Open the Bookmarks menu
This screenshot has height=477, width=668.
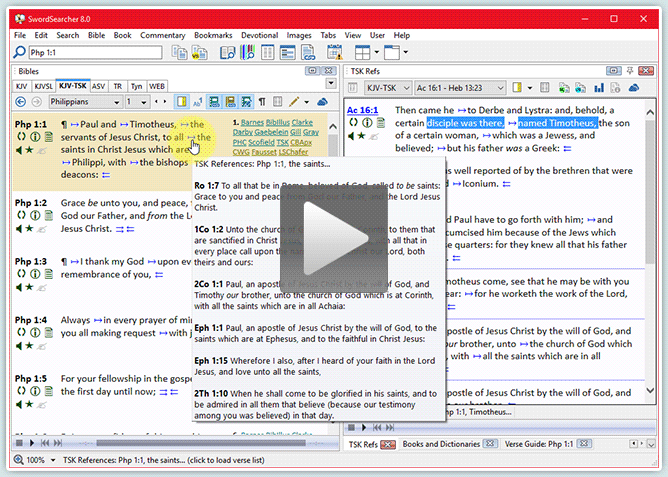[213, 35]
